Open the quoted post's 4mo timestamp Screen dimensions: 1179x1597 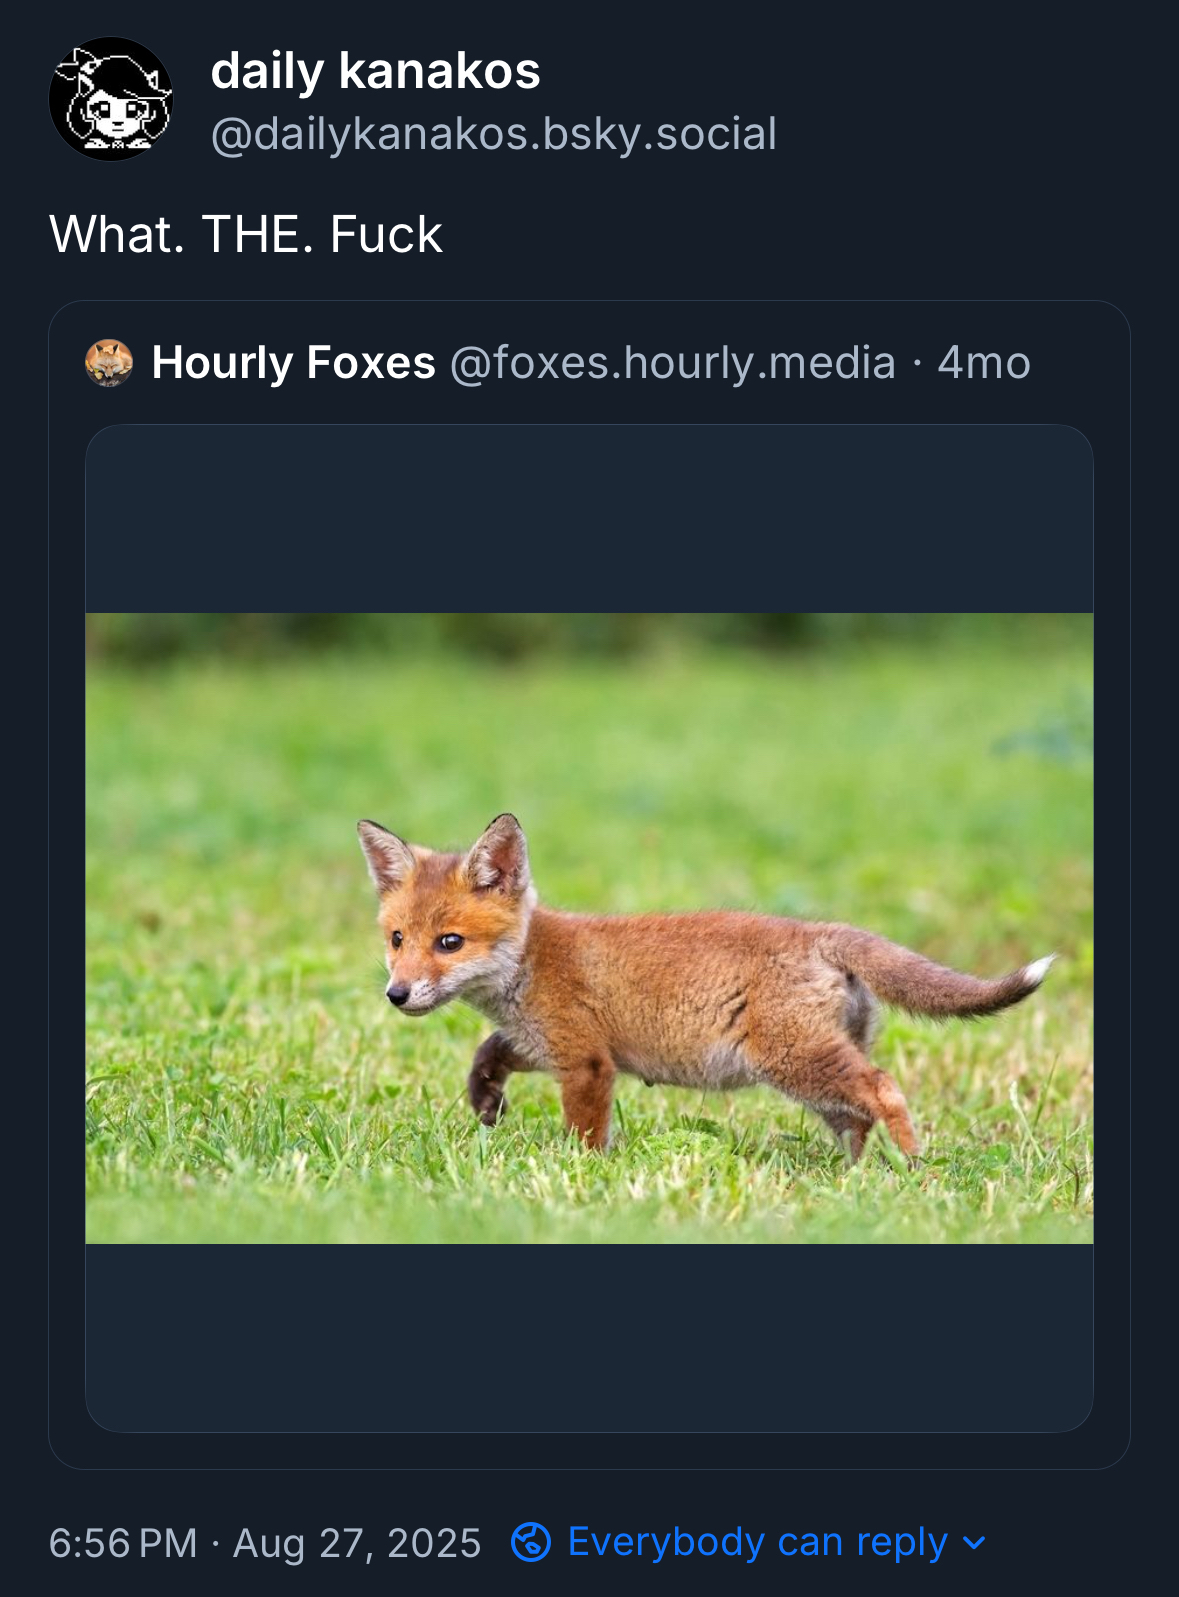[983, 363]
